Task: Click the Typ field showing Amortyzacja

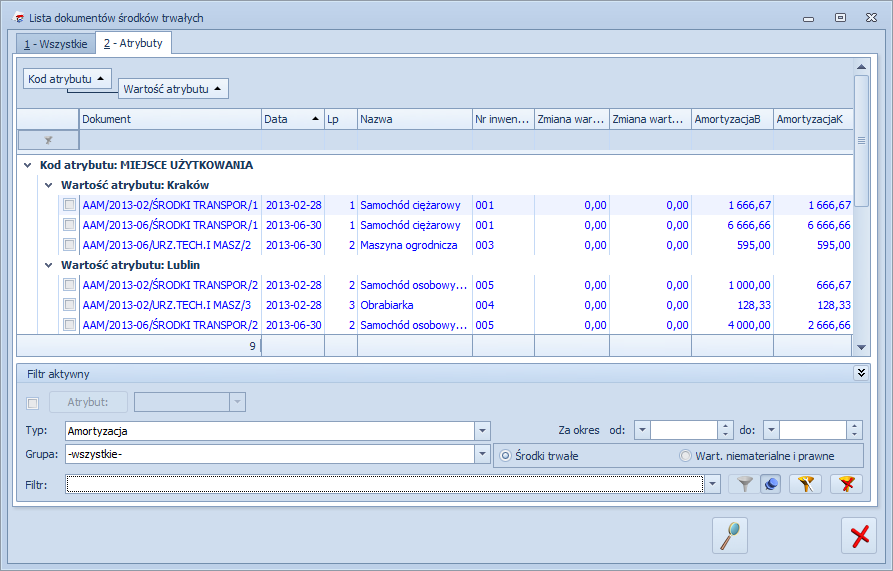Action: coord(270,431)
